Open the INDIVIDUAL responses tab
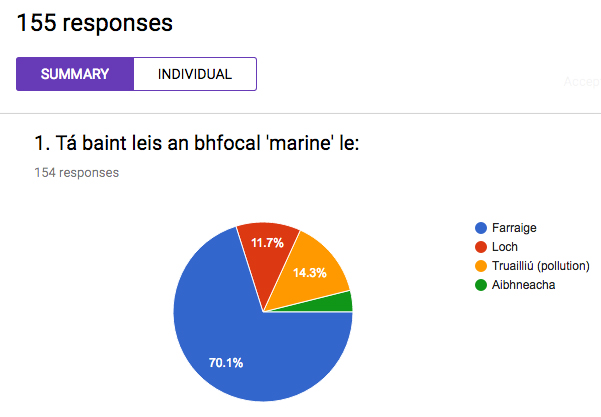The height and width of the screenshot is (417, 601). [195, 74]
